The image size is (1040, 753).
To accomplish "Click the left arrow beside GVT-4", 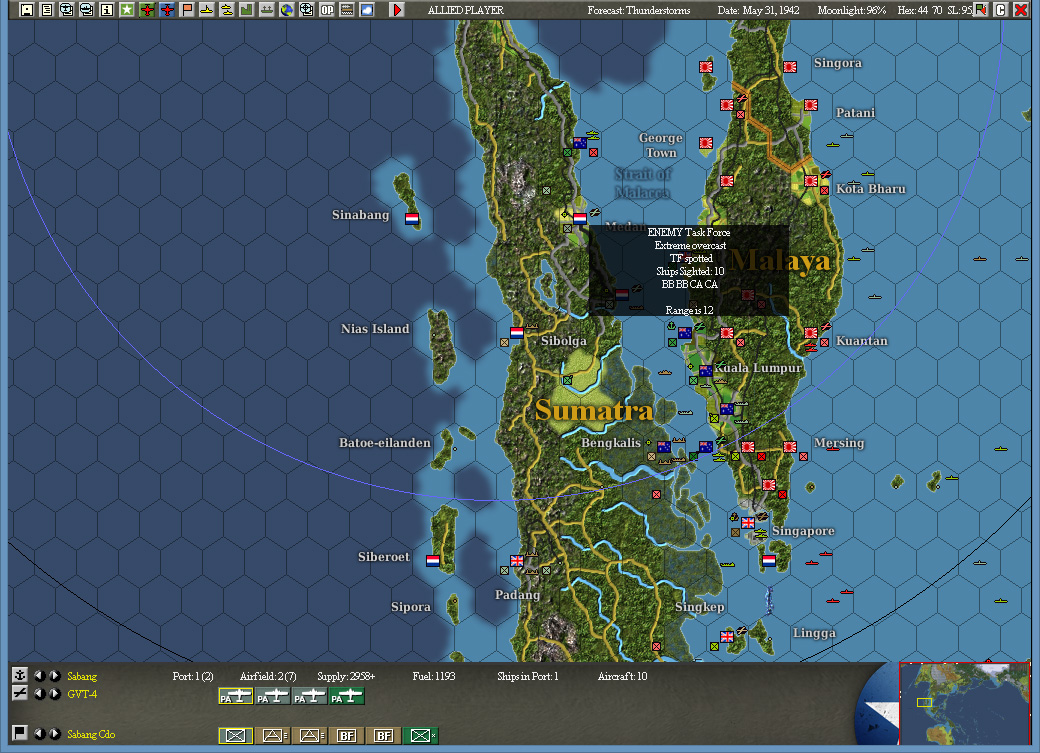I will 40,694.
